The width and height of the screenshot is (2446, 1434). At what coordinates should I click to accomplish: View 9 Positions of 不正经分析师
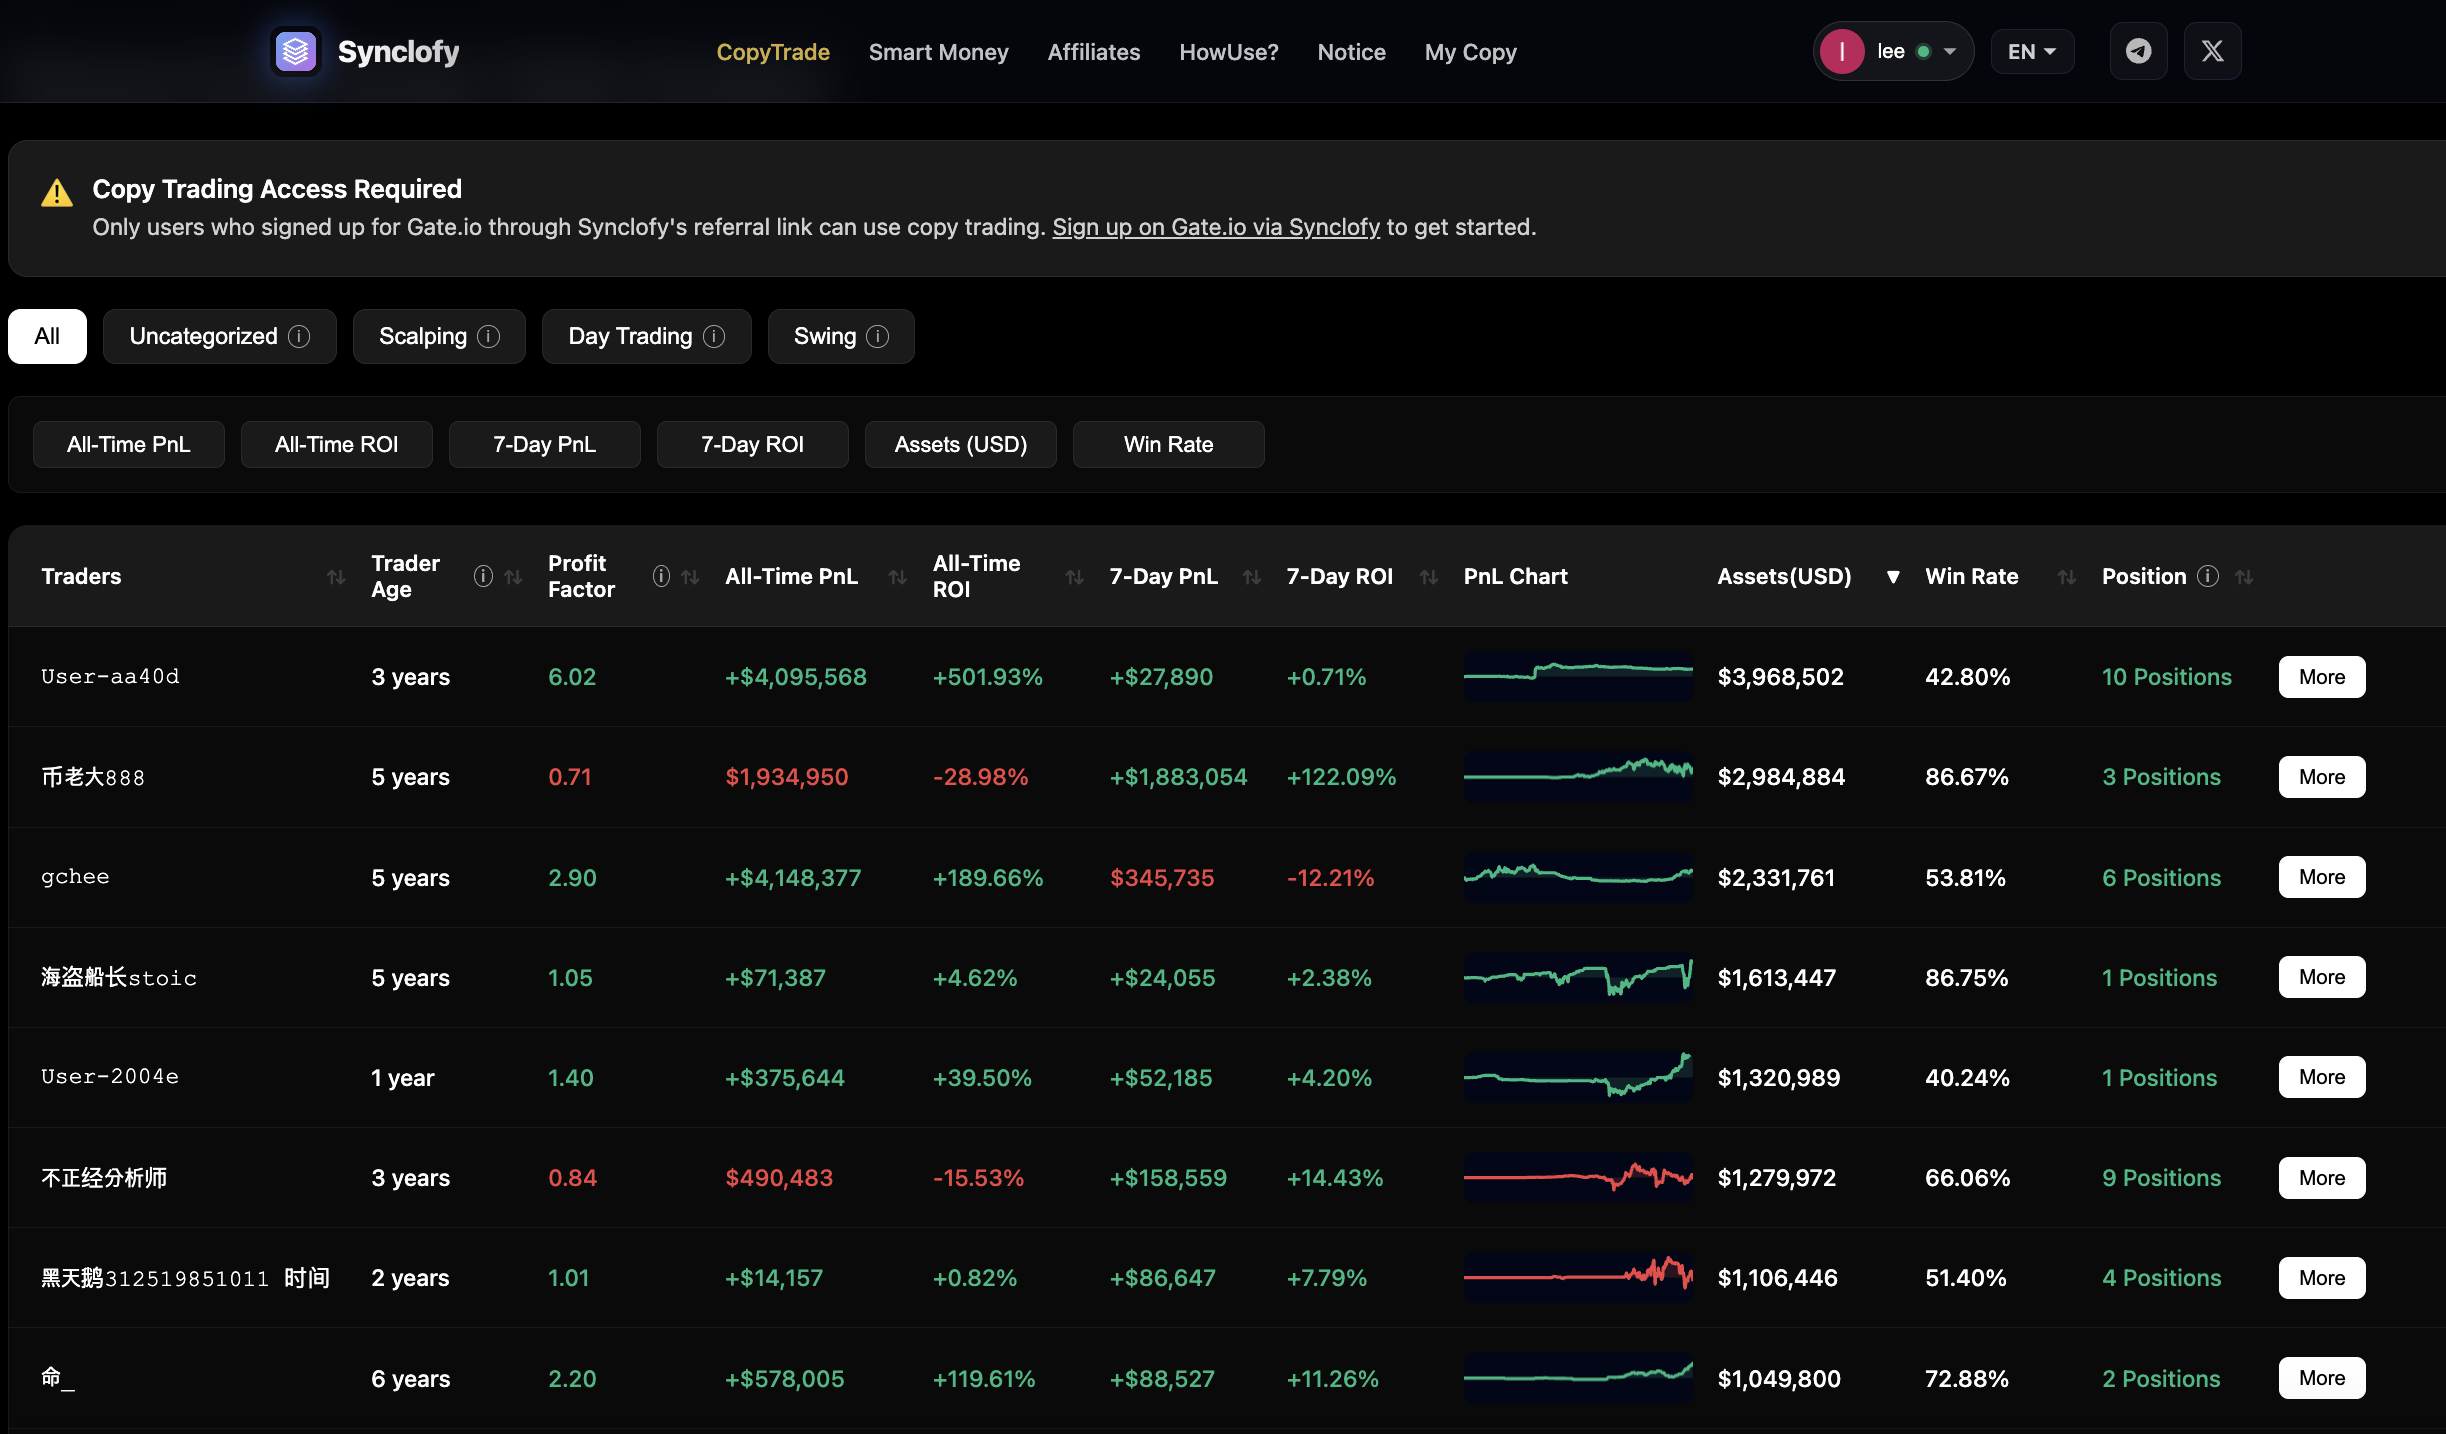pyautogui.click(x=2161, y=1178)
